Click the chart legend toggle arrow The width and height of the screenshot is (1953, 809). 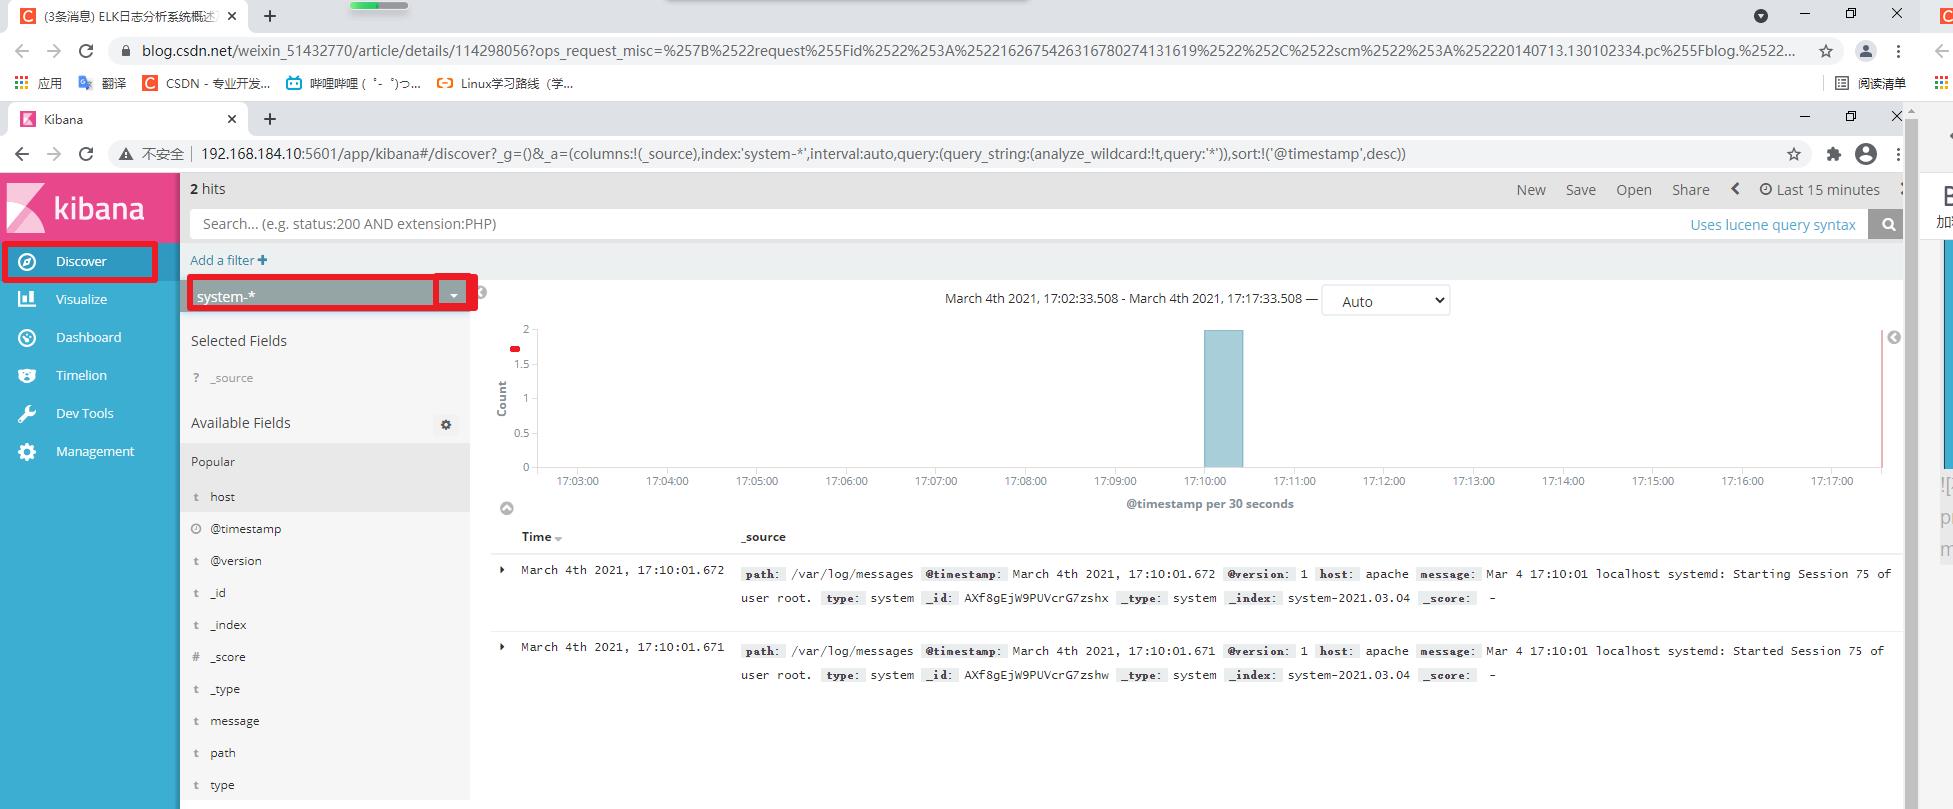pos(1893,338)
